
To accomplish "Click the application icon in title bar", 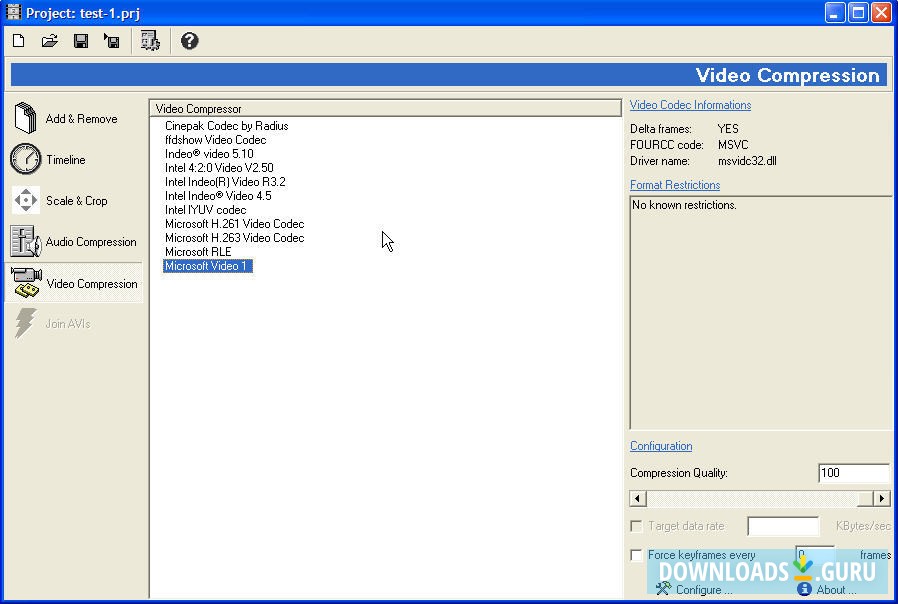I will coord(13,12).
